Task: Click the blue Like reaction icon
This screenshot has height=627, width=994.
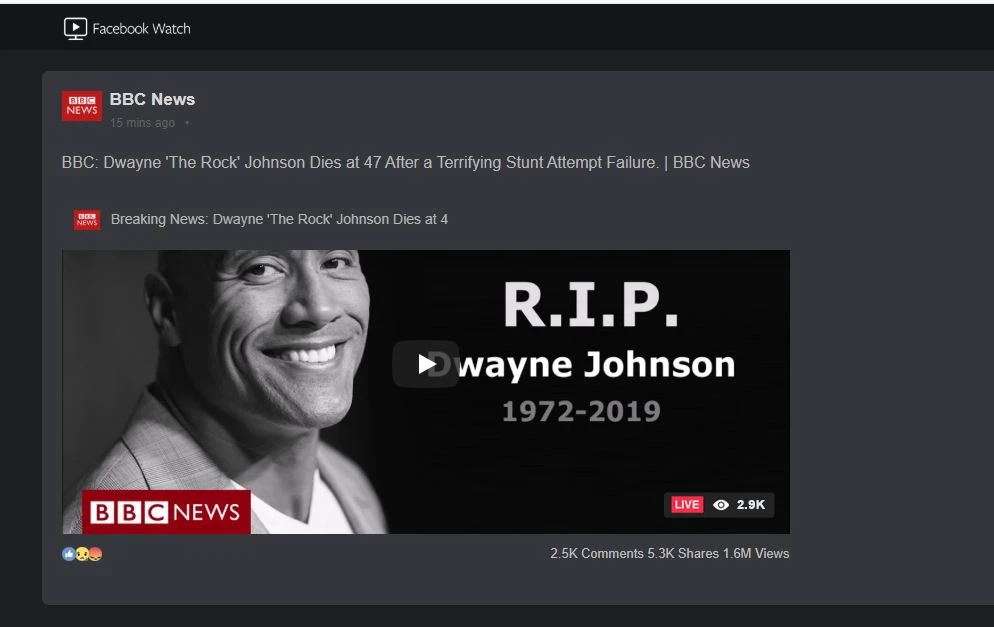Action: click(69, 554)
